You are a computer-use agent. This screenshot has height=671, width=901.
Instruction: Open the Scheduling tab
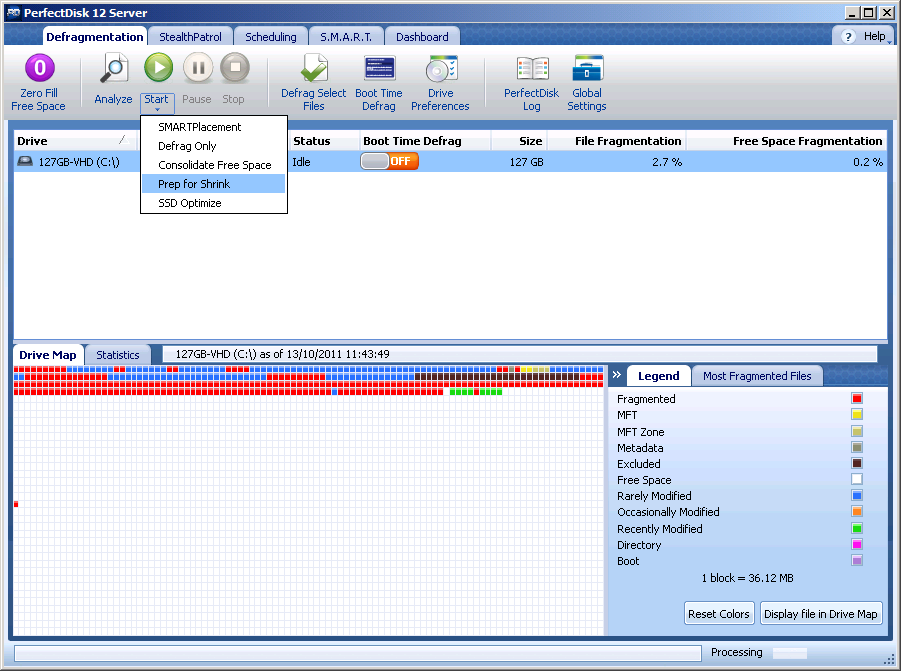[271, 37]
